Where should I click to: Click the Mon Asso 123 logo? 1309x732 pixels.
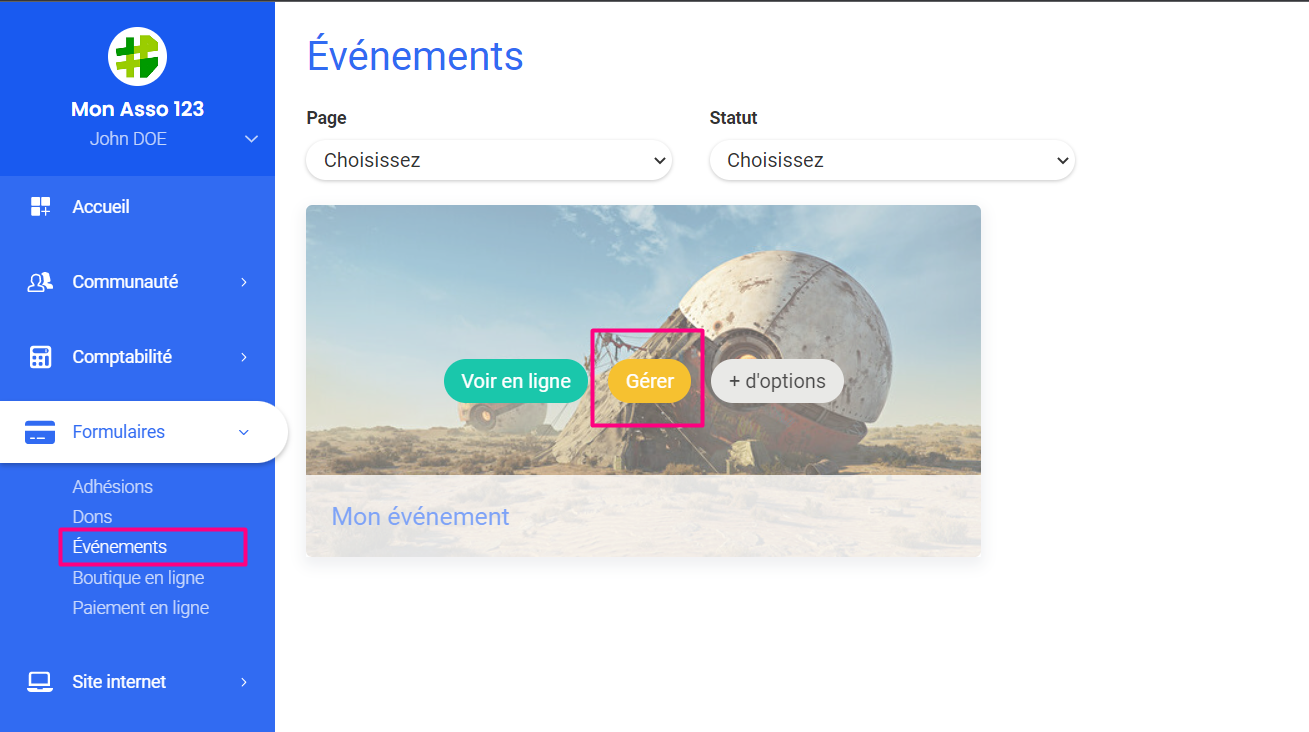(137, 56)
